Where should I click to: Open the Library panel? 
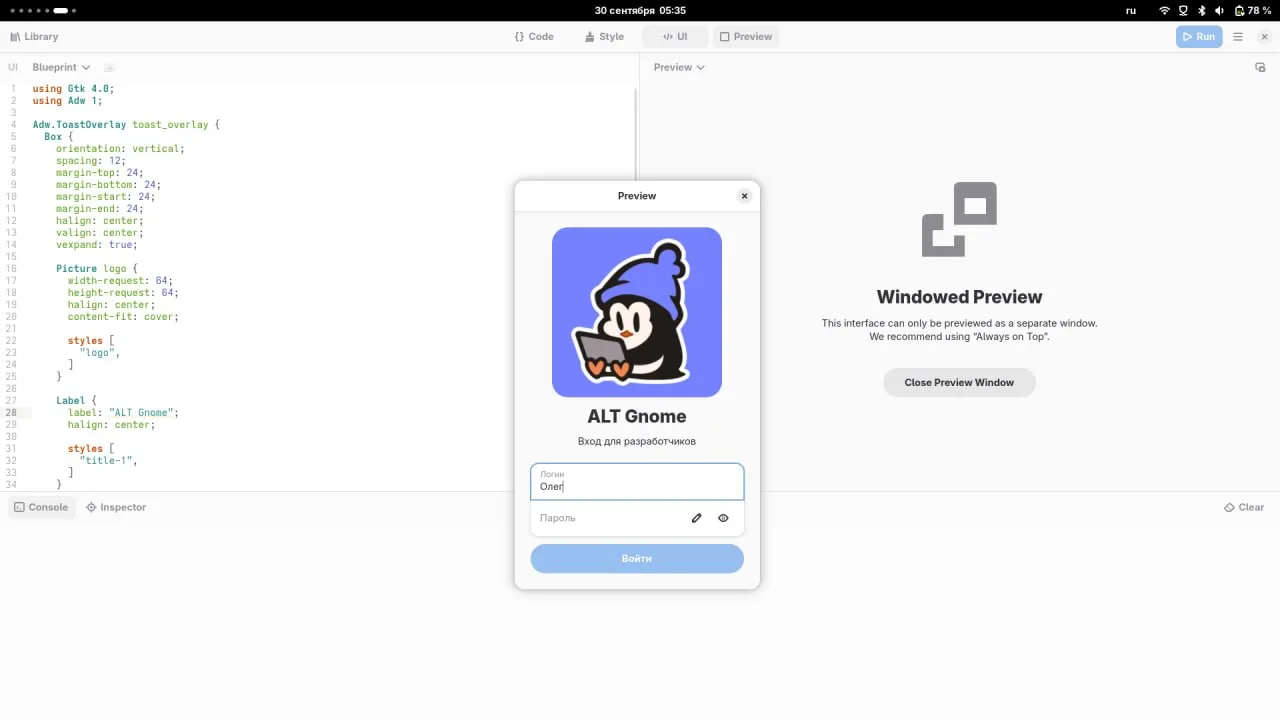[x=34, y=36]
